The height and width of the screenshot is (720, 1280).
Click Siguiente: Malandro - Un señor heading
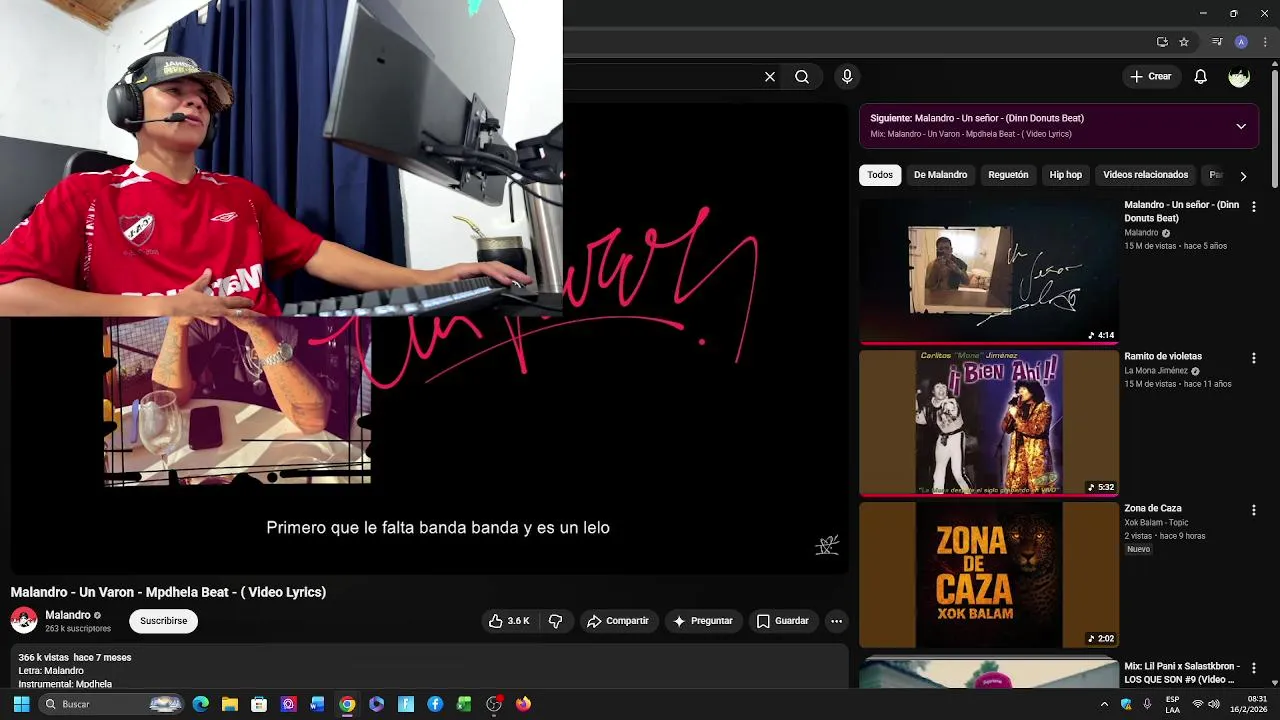pyautogui.click(x=977, y=118)
